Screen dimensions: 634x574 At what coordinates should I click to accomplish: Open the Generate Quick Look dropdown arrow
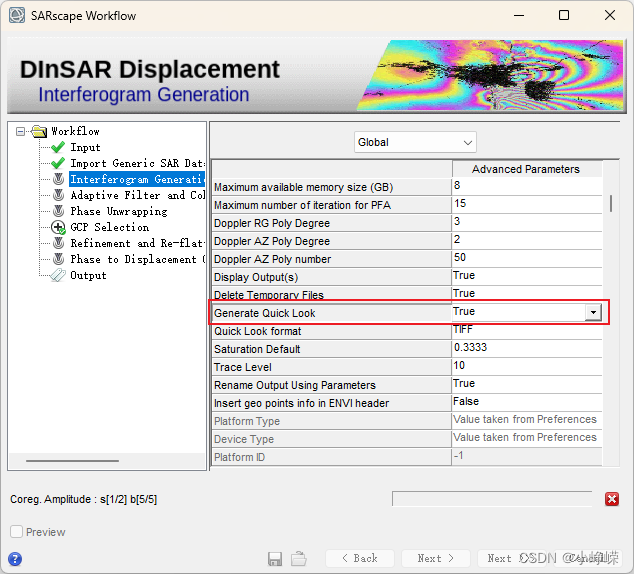pyautogui.click(x=593, y=312)
